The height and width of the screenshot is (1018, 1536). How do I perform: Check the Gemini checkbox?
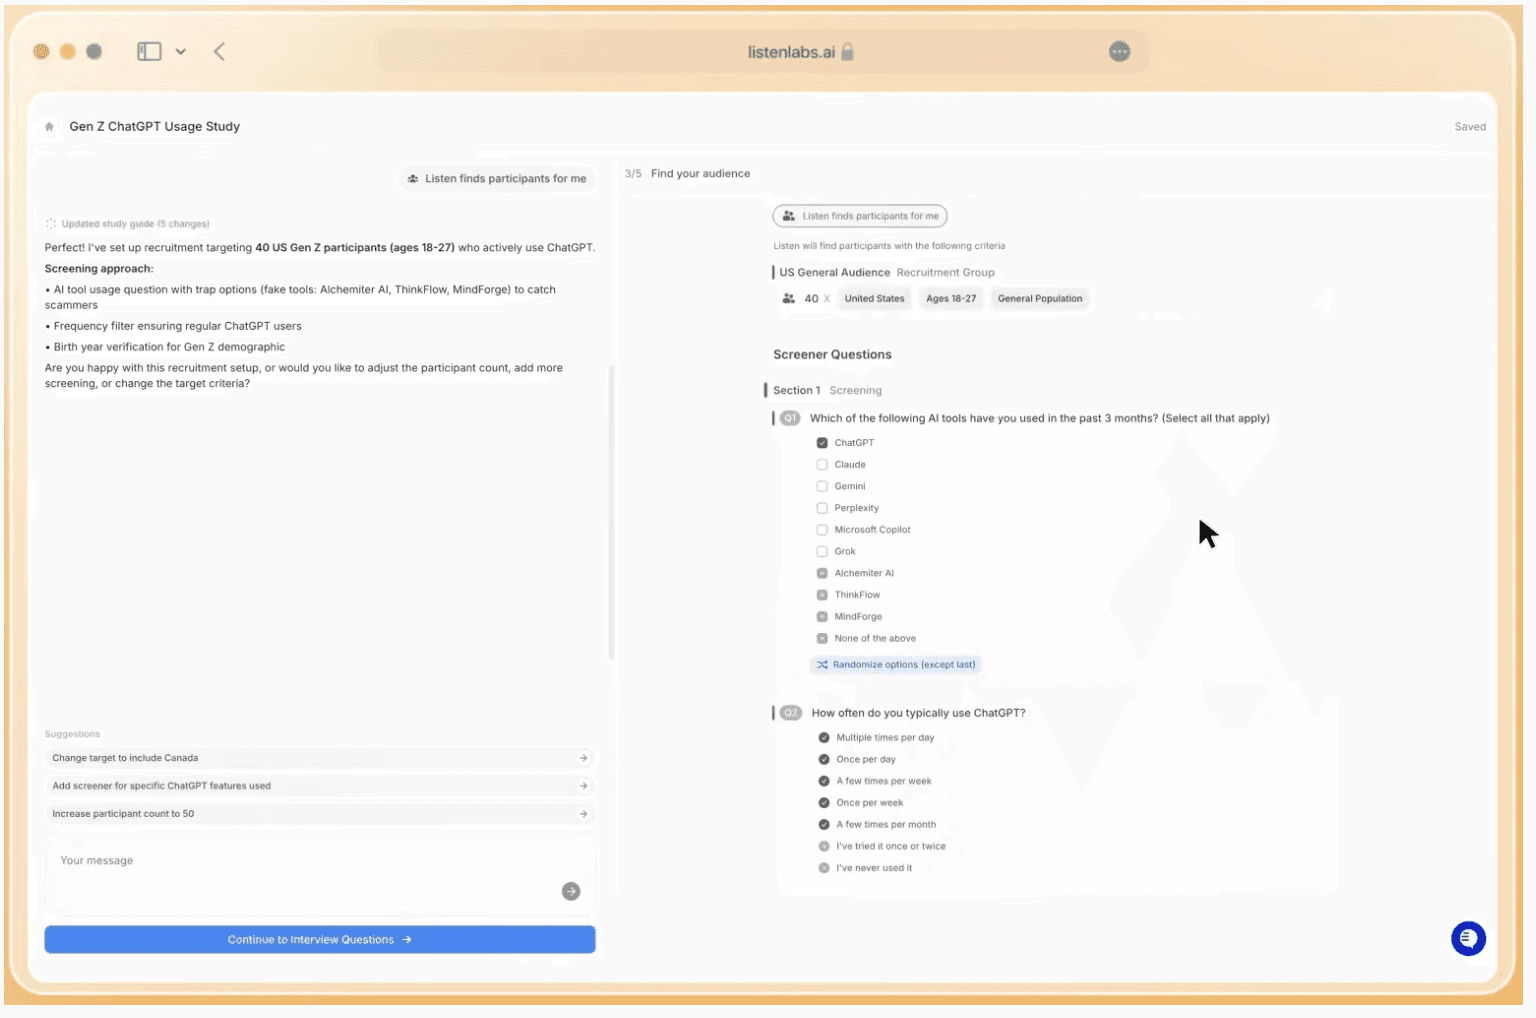[x=822, y=487]
